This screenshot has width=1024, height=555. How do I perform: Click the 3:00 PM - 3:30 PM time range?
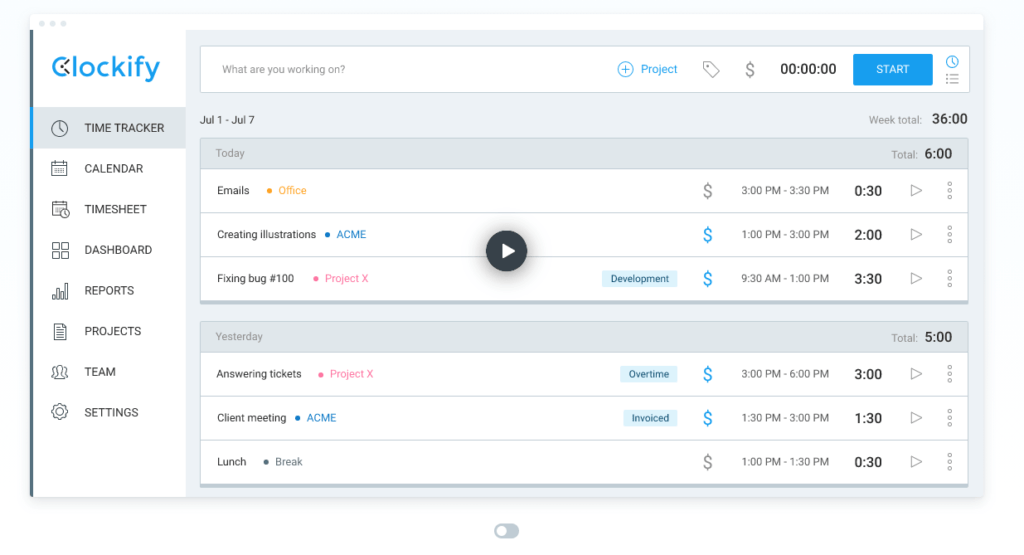785,191
